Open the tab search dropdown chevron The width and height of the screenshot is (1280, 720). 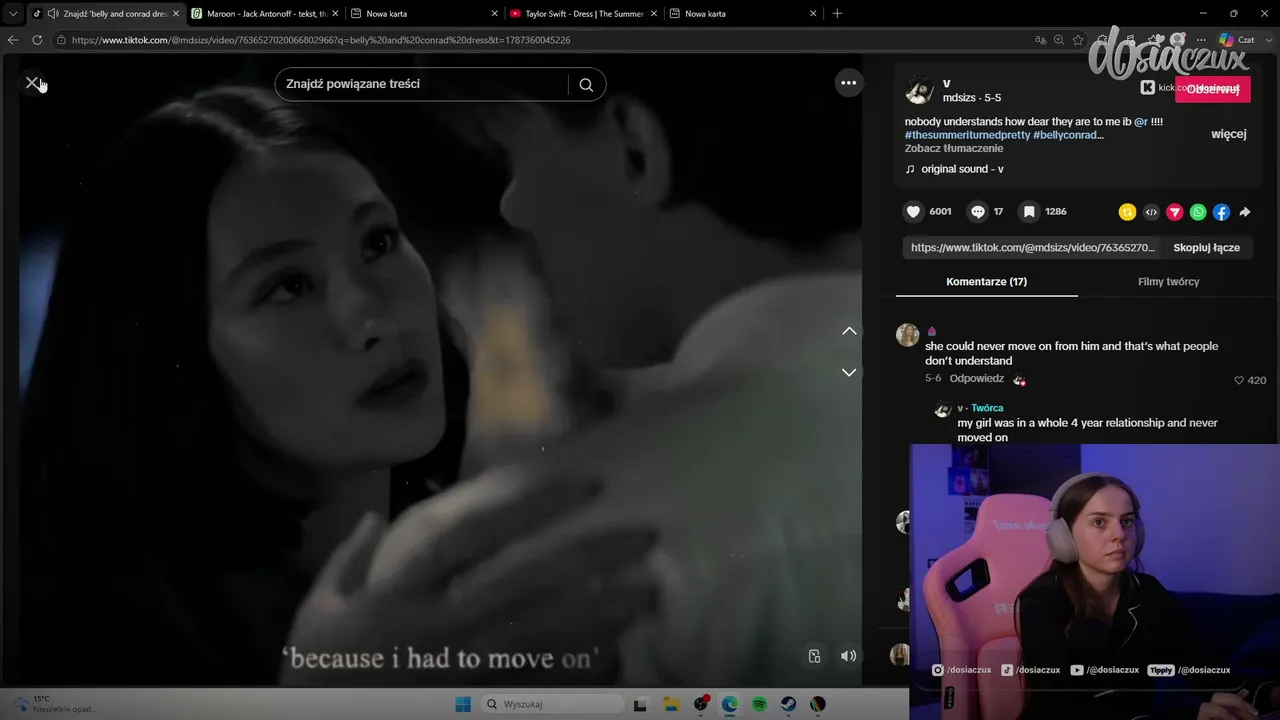tap(13, 14)
